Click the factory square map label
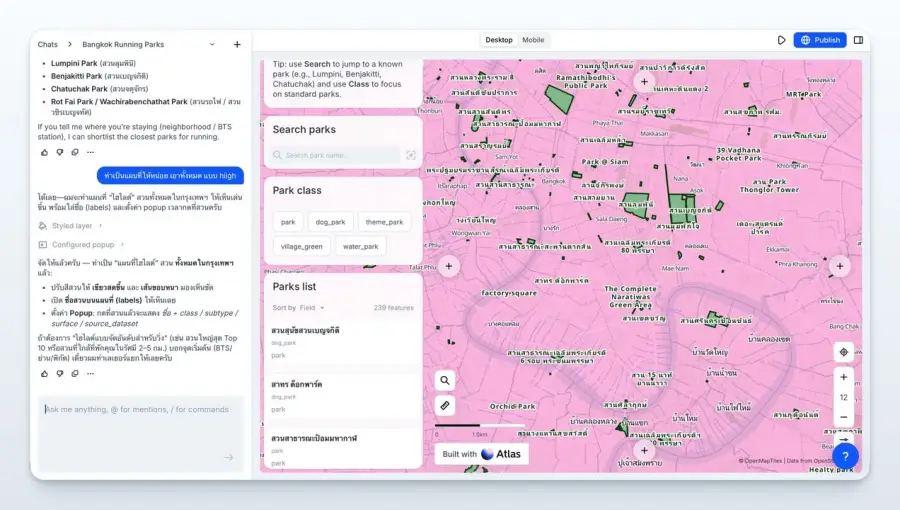 pyautogui.click(x=509, y=293)
